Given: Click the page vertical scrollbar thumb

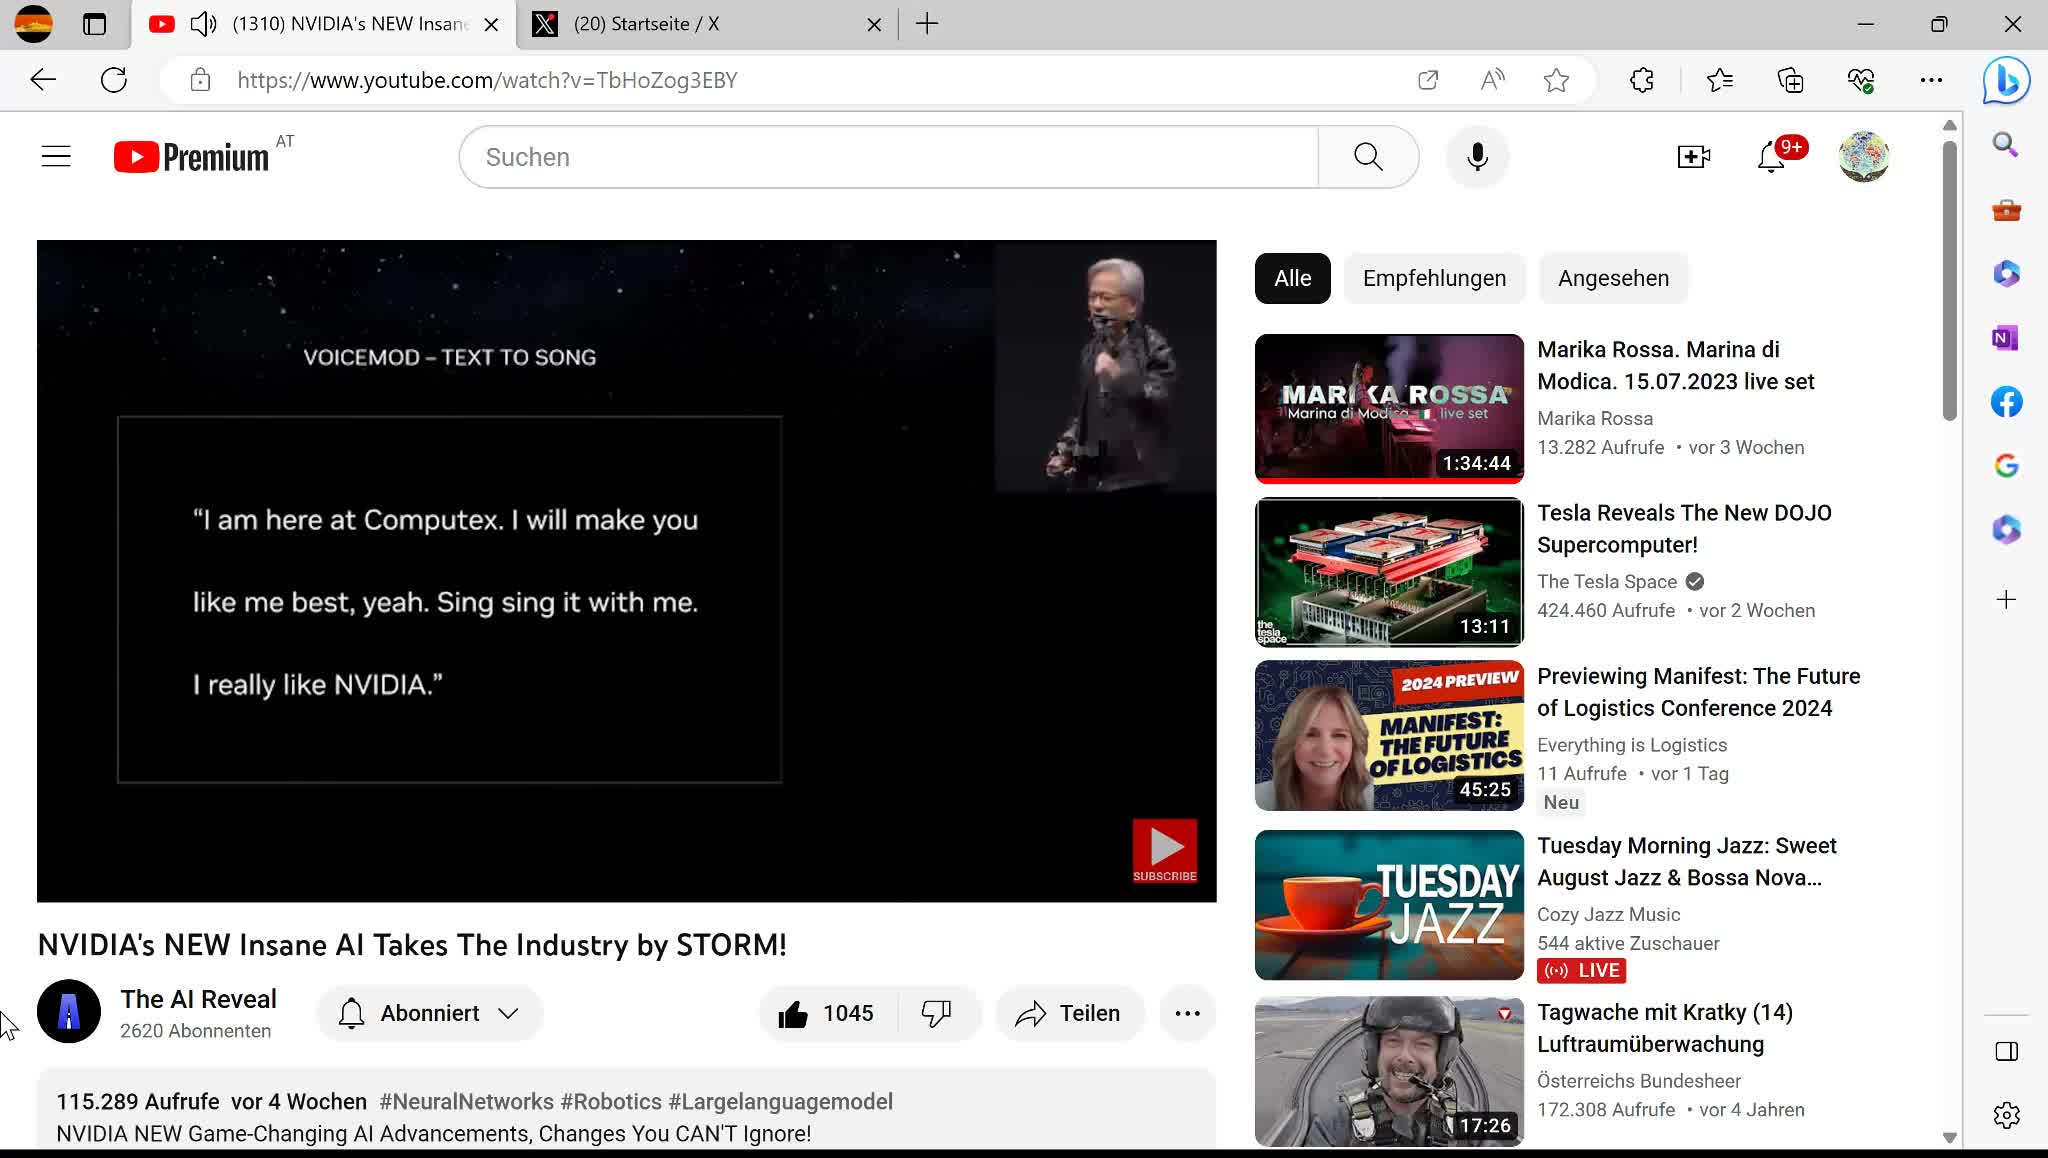Looking at the screenshot, I should pyautogui.click(x=1949, y=280).
